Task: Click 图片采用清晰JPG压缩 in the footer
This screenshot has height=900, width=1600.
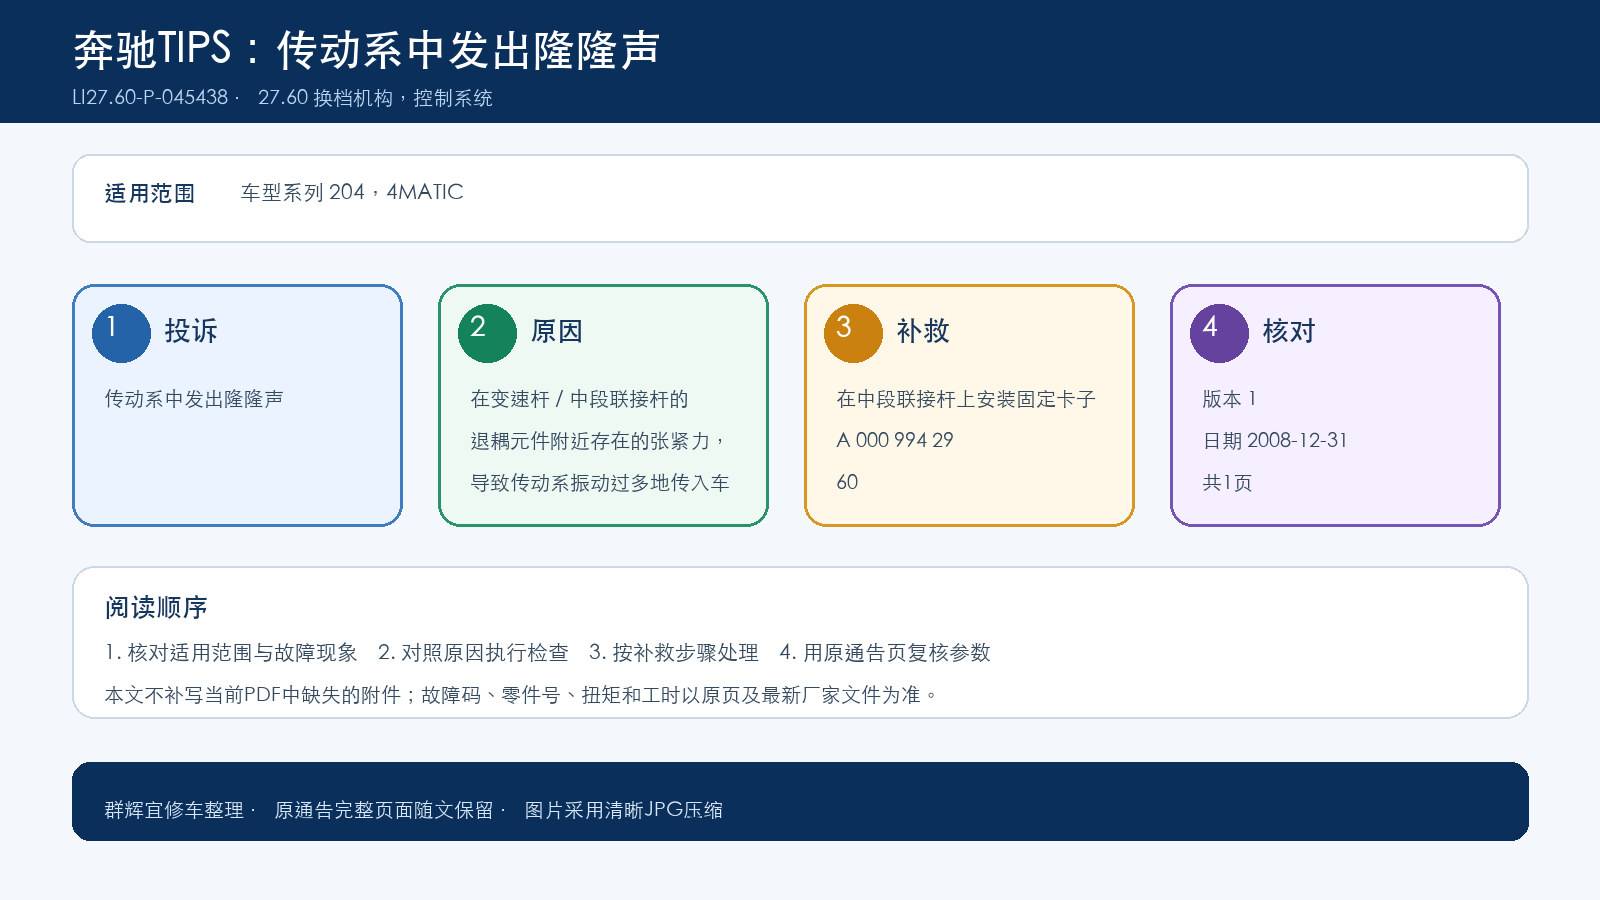Action: 623,810
